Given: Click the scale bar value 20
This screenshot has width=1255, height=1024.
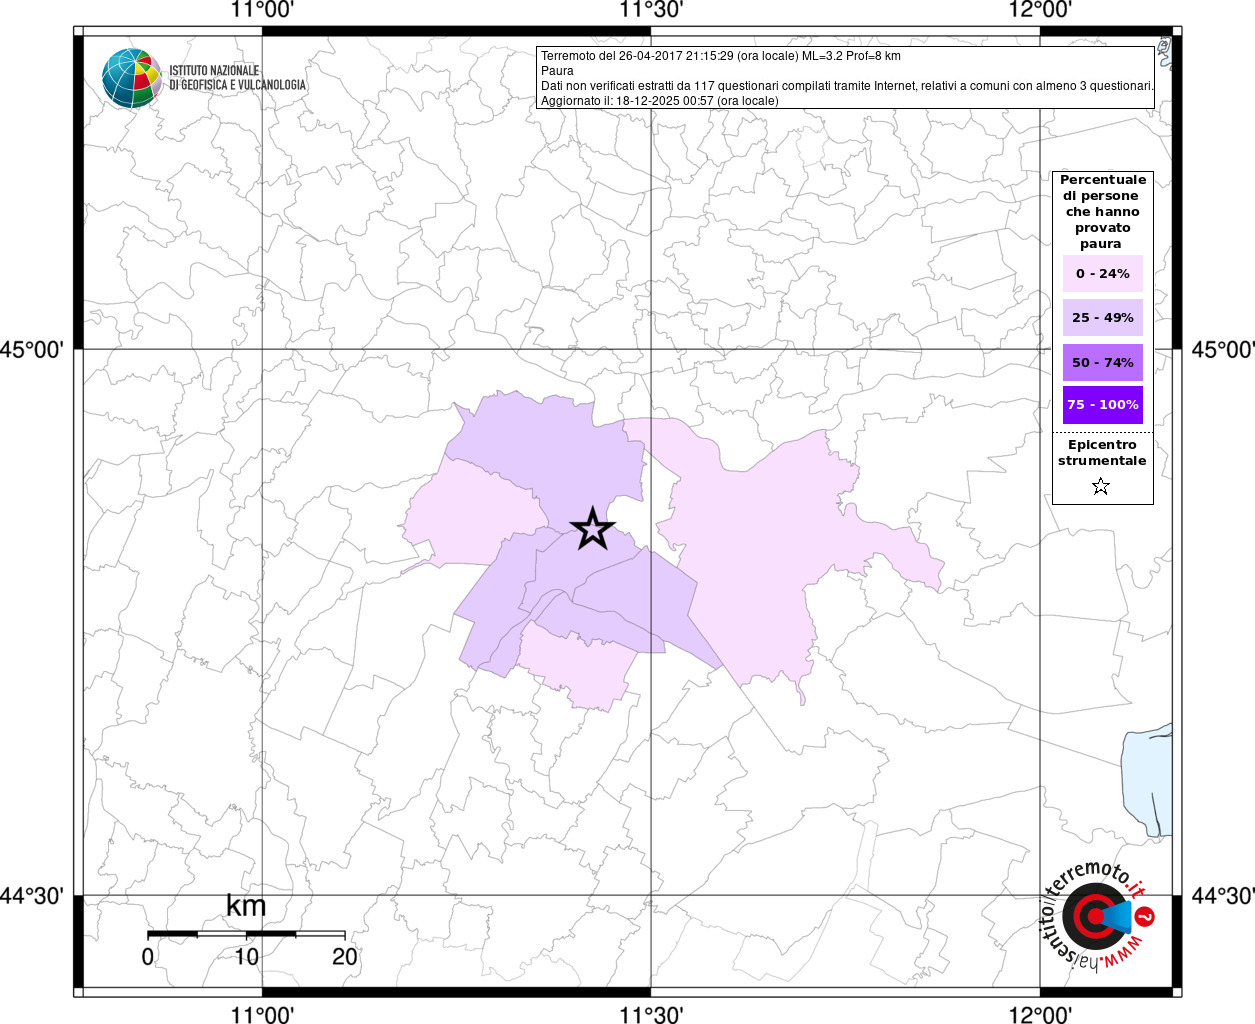Looking at the screenshot, I should tap(345, 957).
